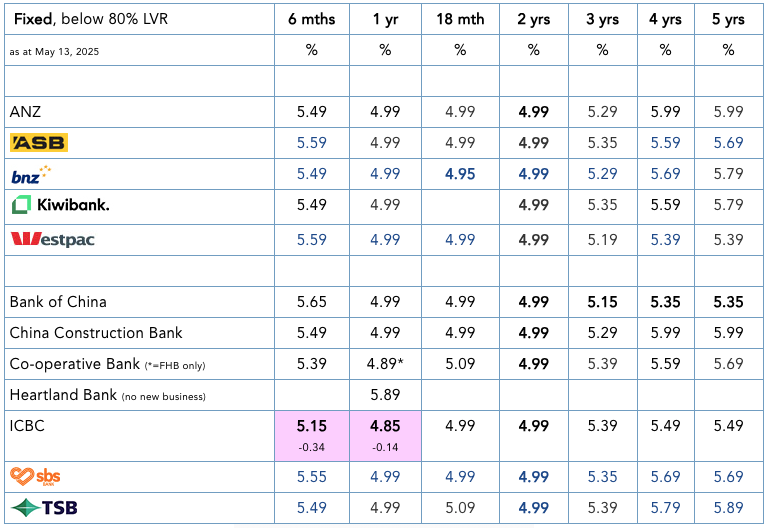Click Bank of China's 5.65 rate
The width and height of the screenshot is (769, 528).
(x=311, y=302)
